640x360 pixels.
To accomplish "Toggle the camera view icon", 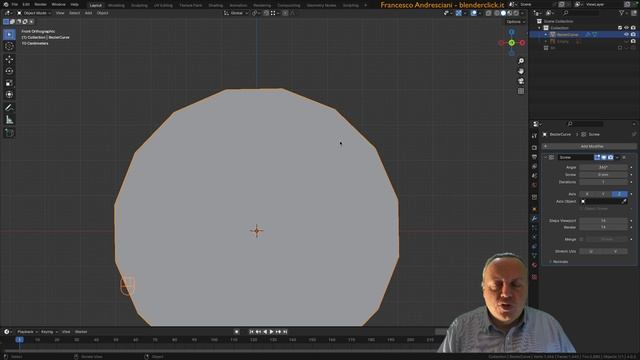I will pyautogui.click(x=521, y=81).
